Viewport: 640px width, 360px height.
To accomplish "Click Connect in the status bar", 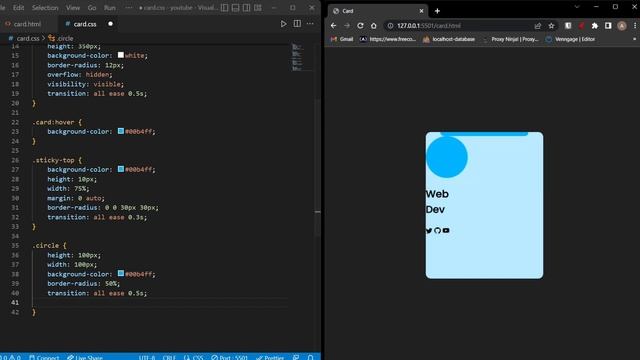I will [44, 357].
